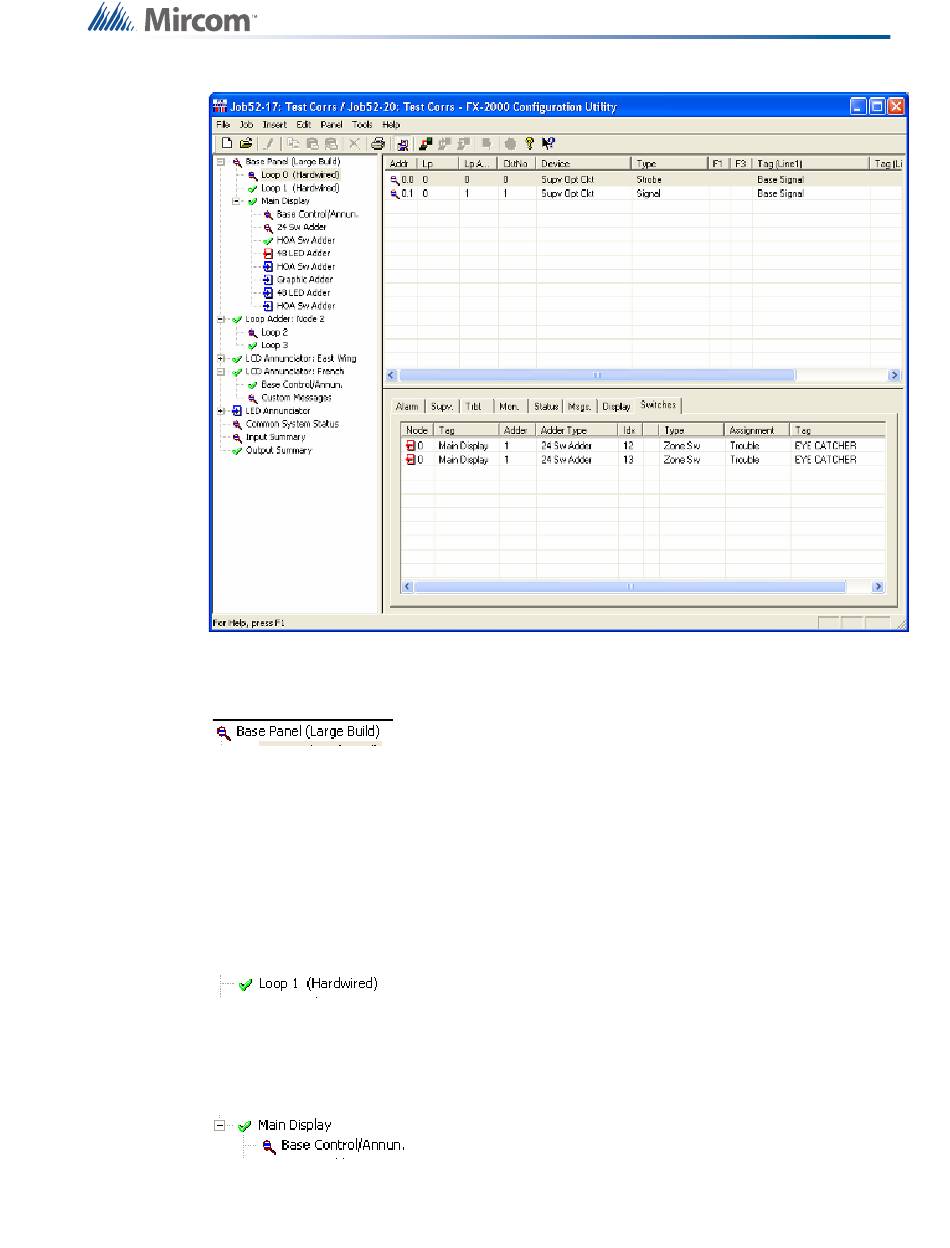This screenshot has width=950, height=1248.
Task: Select the Strobe cell in the device list
Action: pyautogui.click(x=648, y=180)
